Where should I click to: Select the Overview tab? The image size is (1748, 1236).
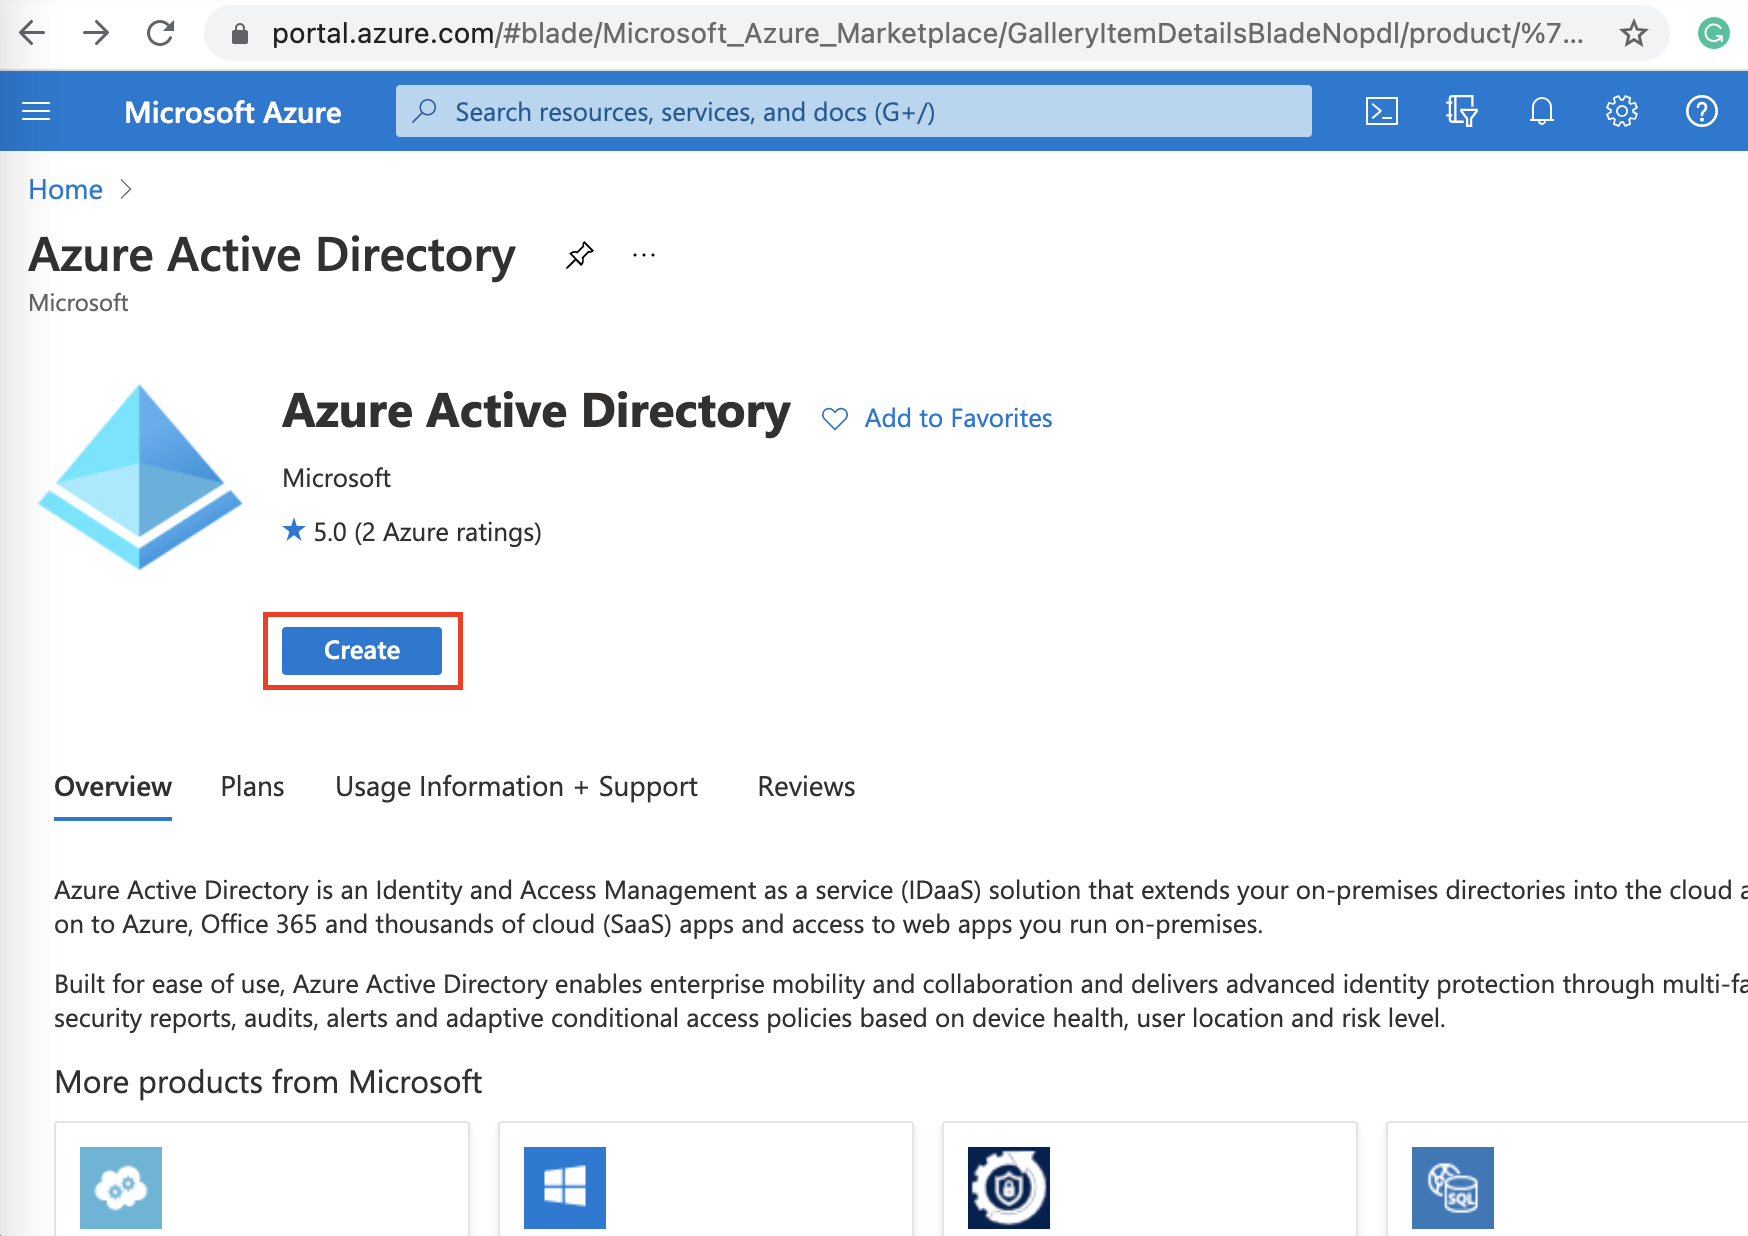click(x=113, y=787)
